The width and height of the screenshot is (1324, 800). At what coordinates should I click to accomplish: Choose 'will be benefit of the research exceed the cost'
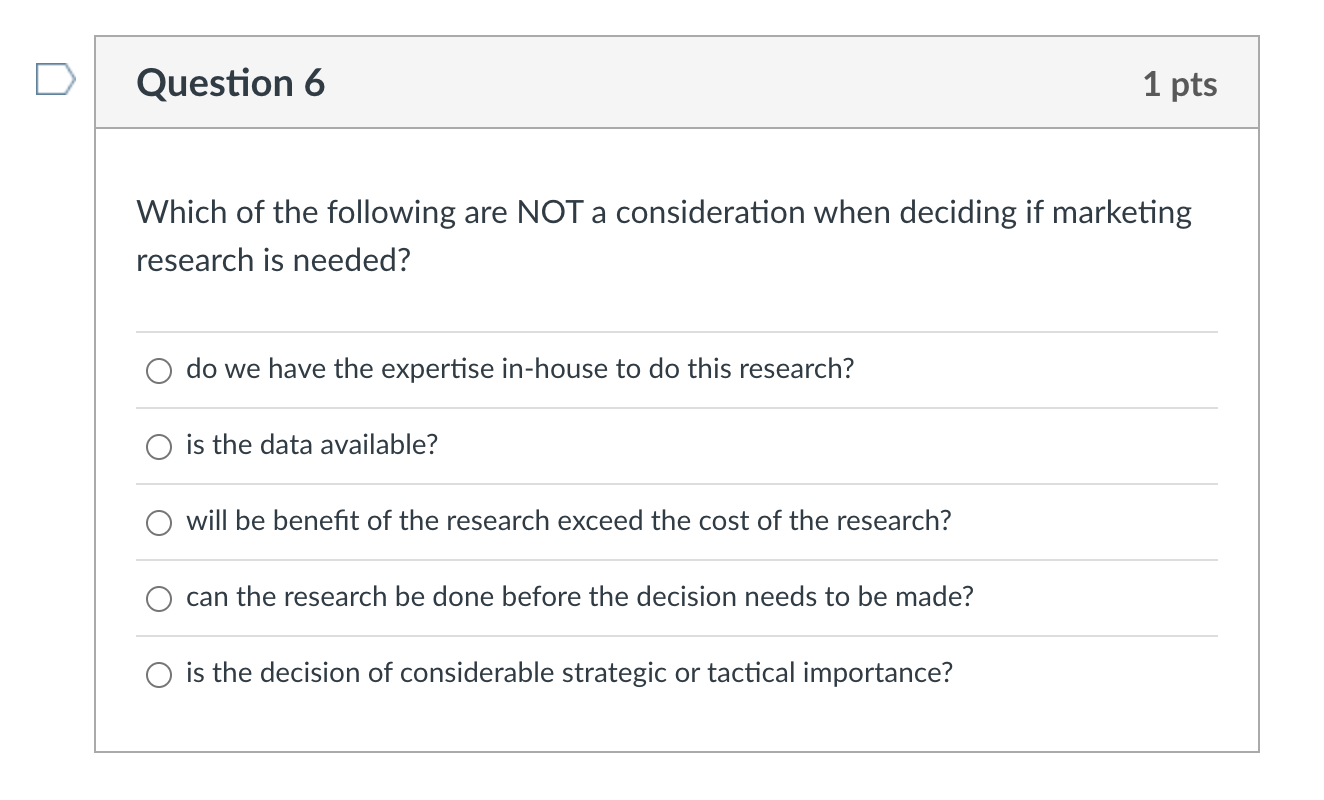(569, 521)
